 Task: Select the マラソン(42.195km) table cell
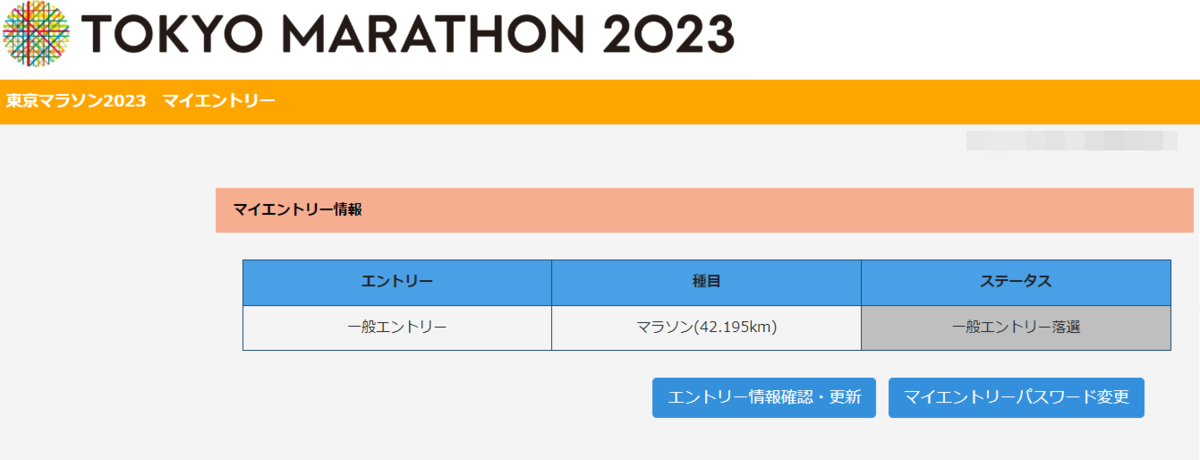tap(706, 328)
